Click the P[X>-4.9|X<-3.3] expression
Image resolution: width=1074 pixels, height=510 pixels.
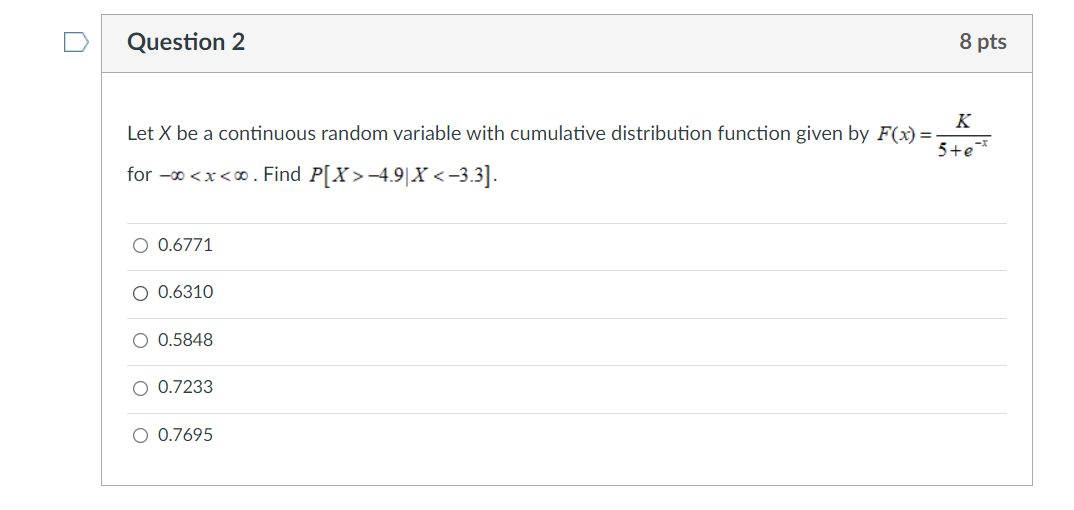402,176
